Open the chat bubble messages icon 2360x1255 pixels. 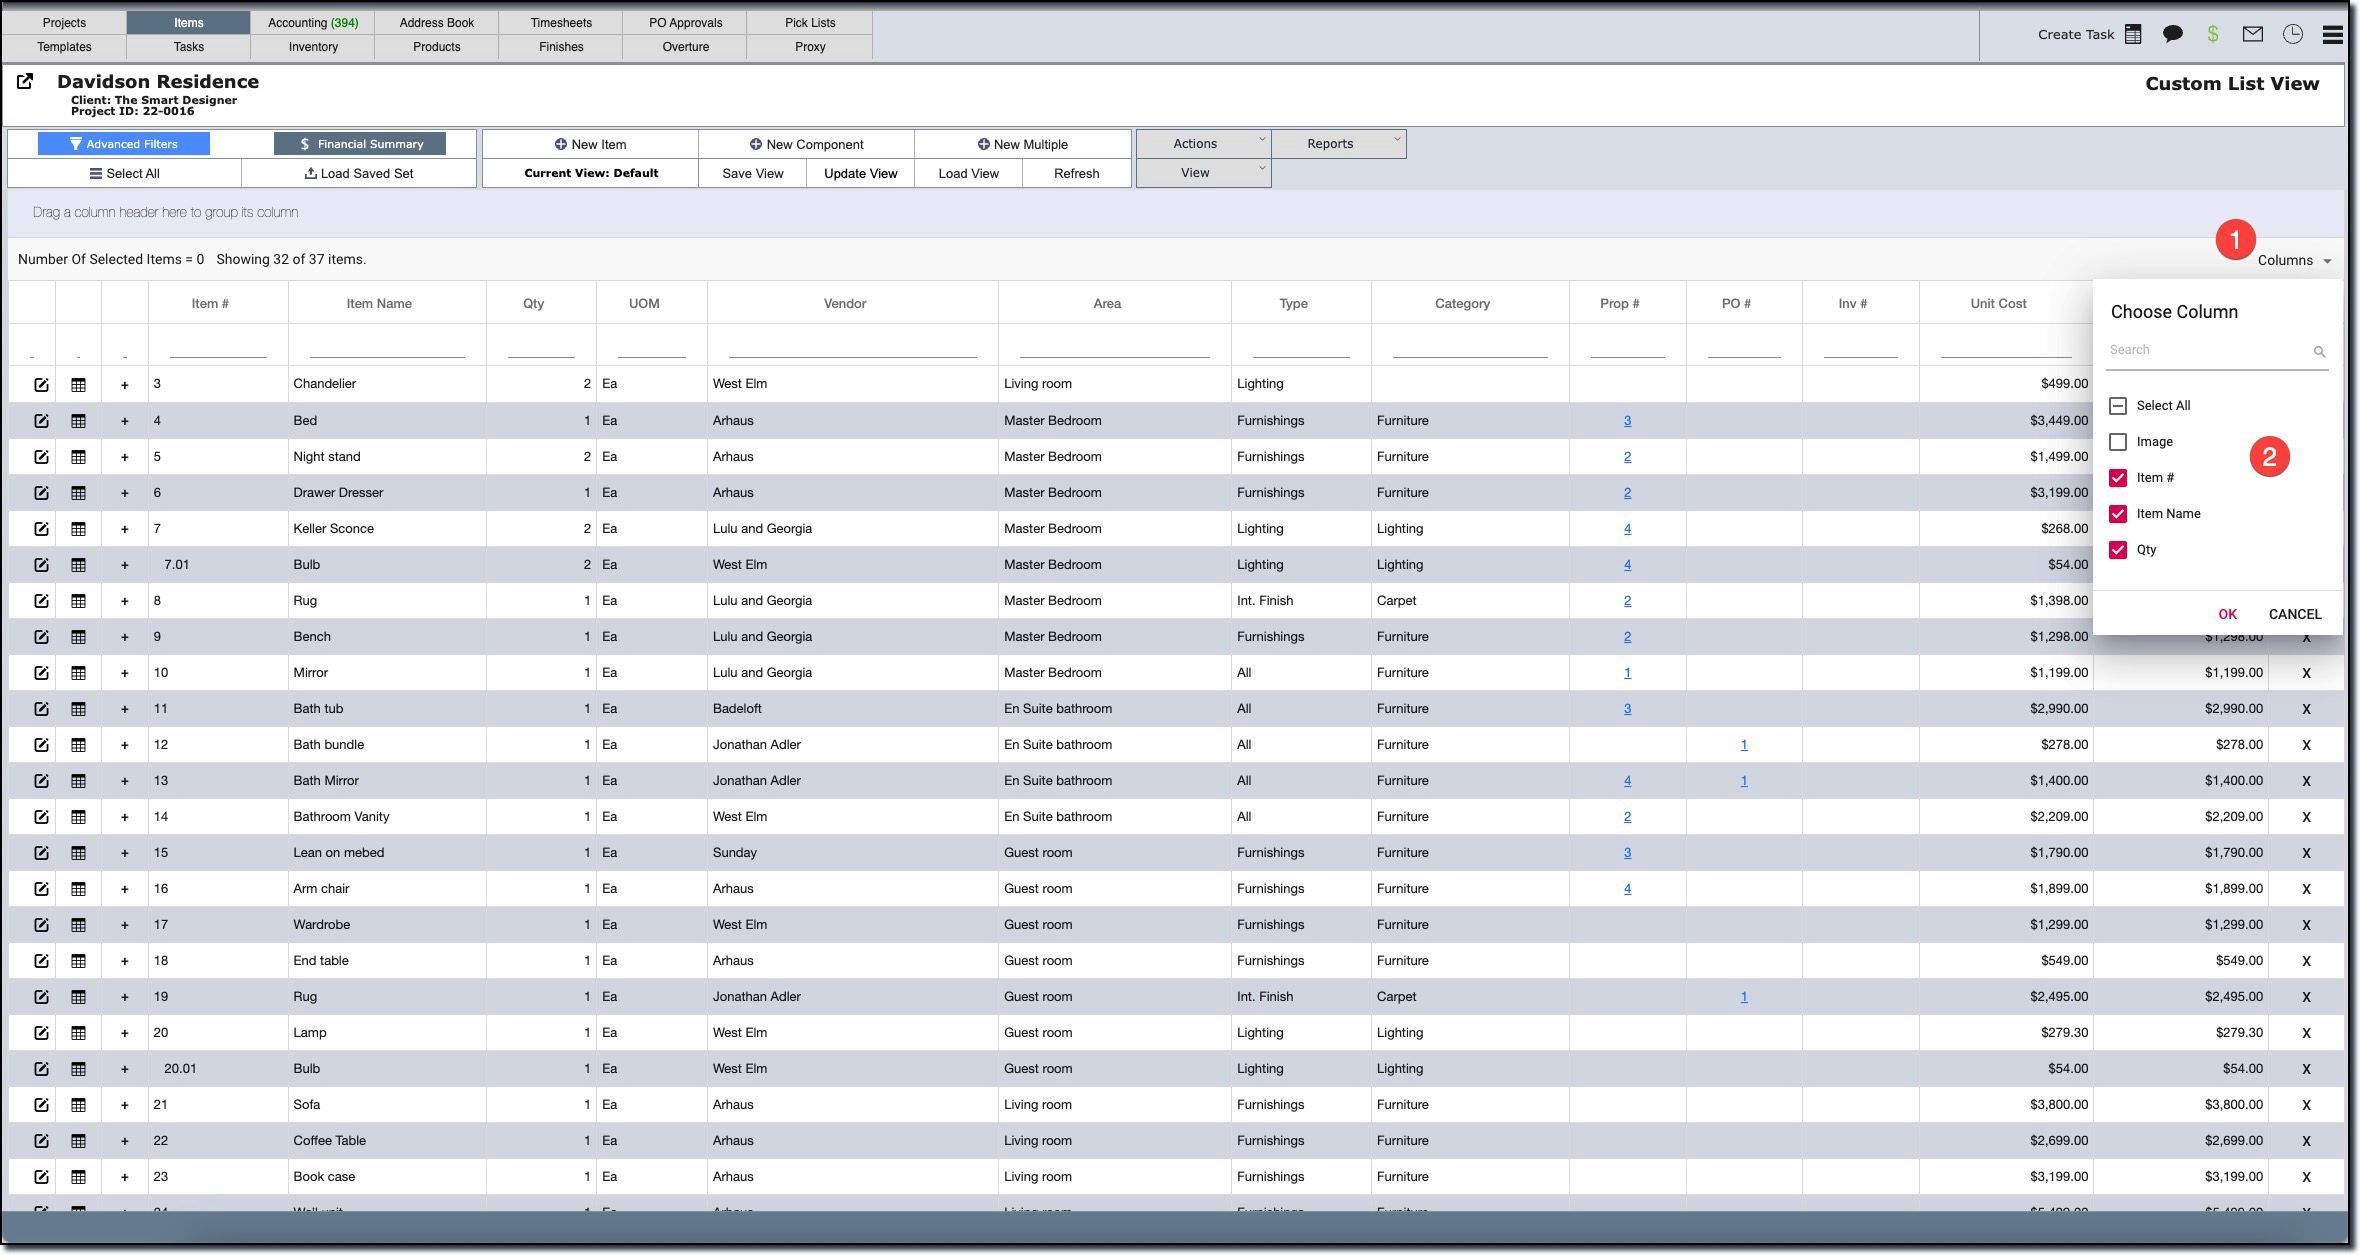(x=2172, y=34)
